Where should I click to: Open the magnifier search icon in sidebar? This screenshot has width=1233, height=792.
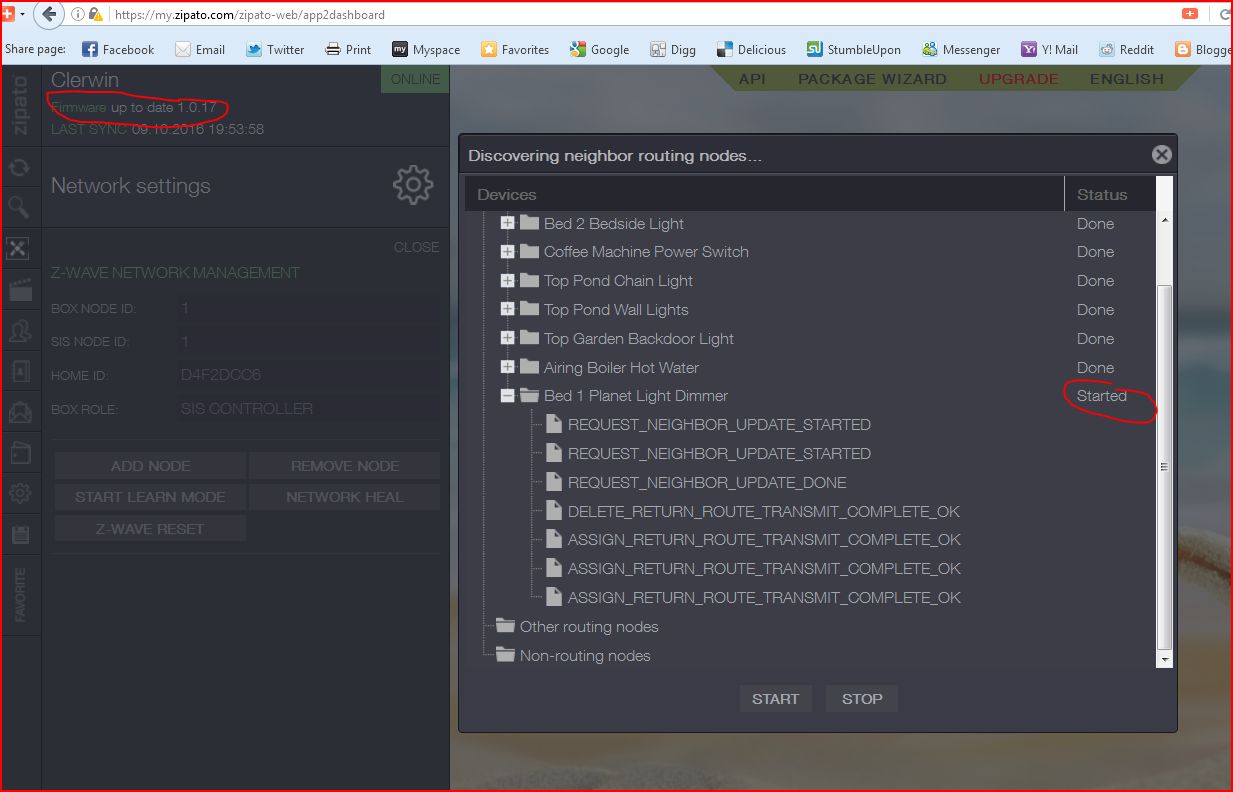click(19, 208)
